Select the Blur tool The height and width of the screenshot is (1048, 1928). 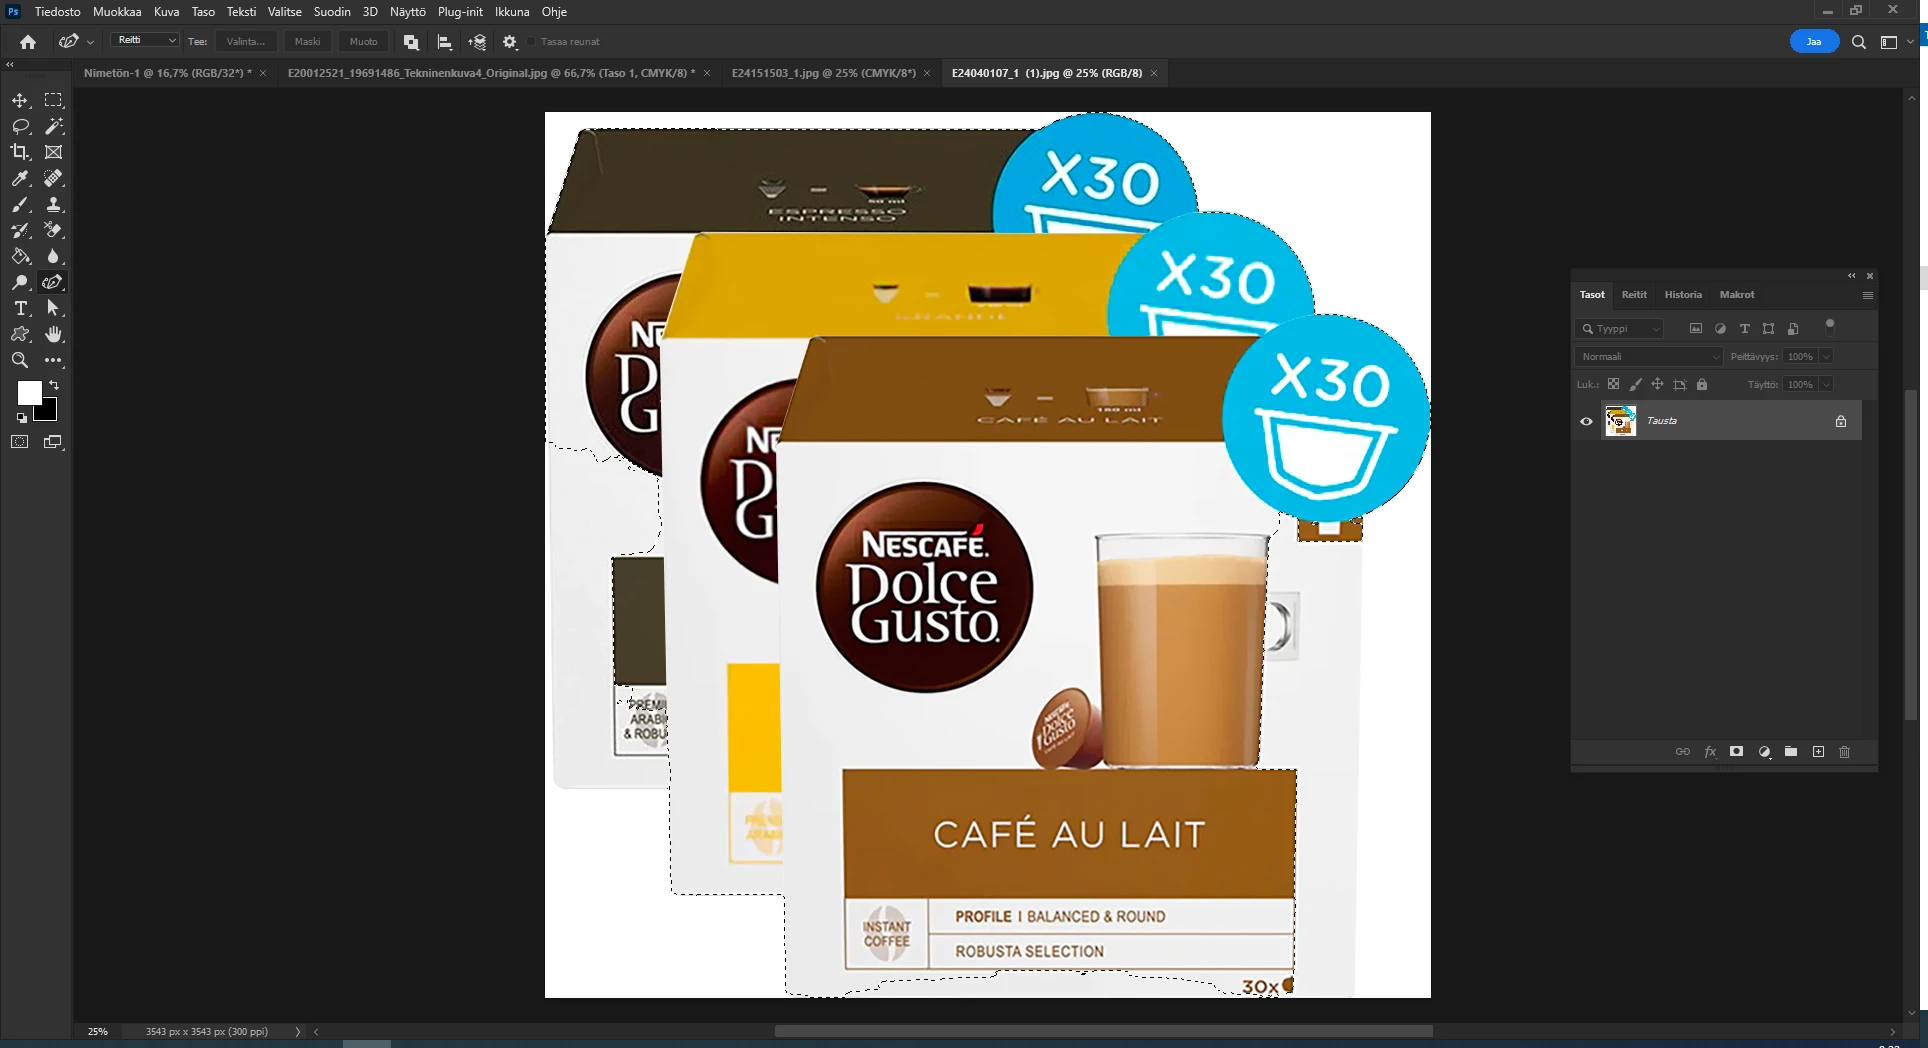(x=54, y=256)
